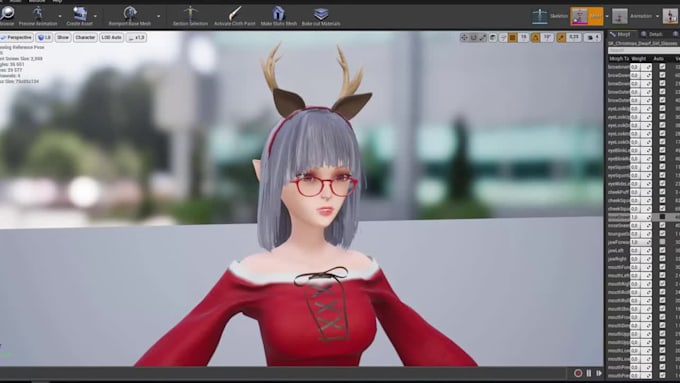Viewport: 680px width, 383px height.
Task: Click the cheekPuff weight value slider
Action: pyautogui.click(x=641, y=192)
